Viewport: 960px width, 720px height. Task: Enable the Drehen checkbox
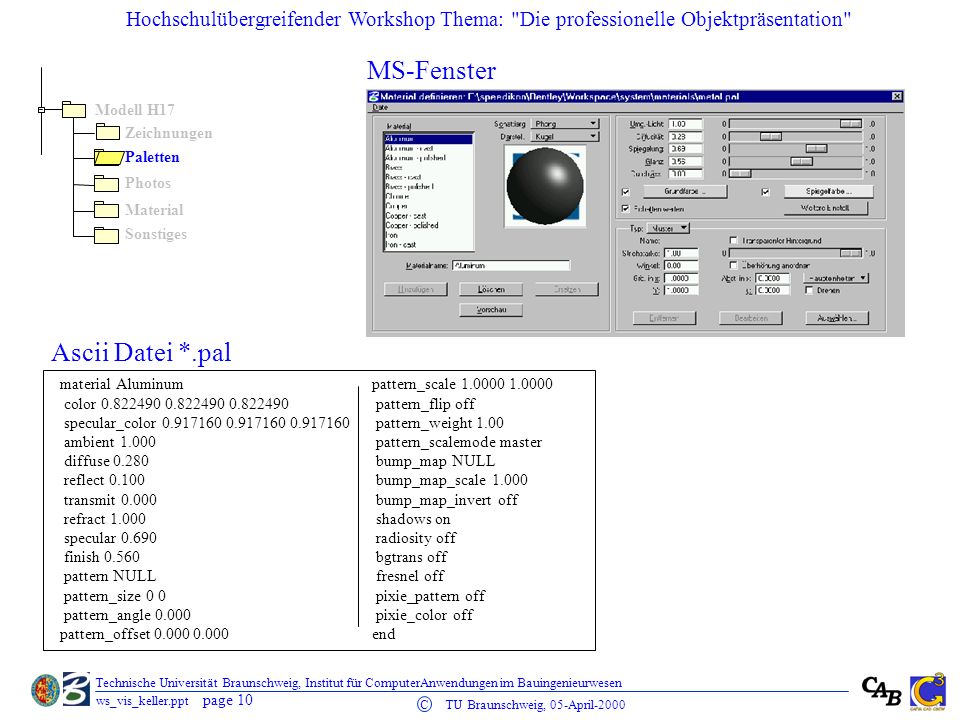(x=809, y=290)
